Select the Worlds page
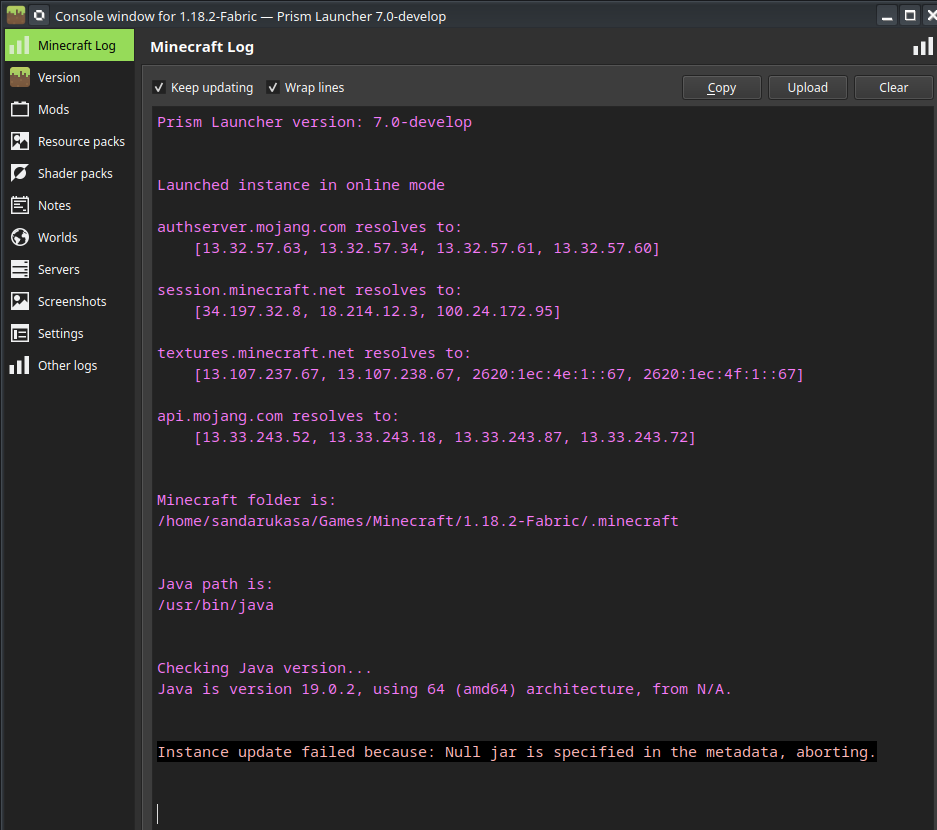The image size is (937, 830). [x=69, y=237]
